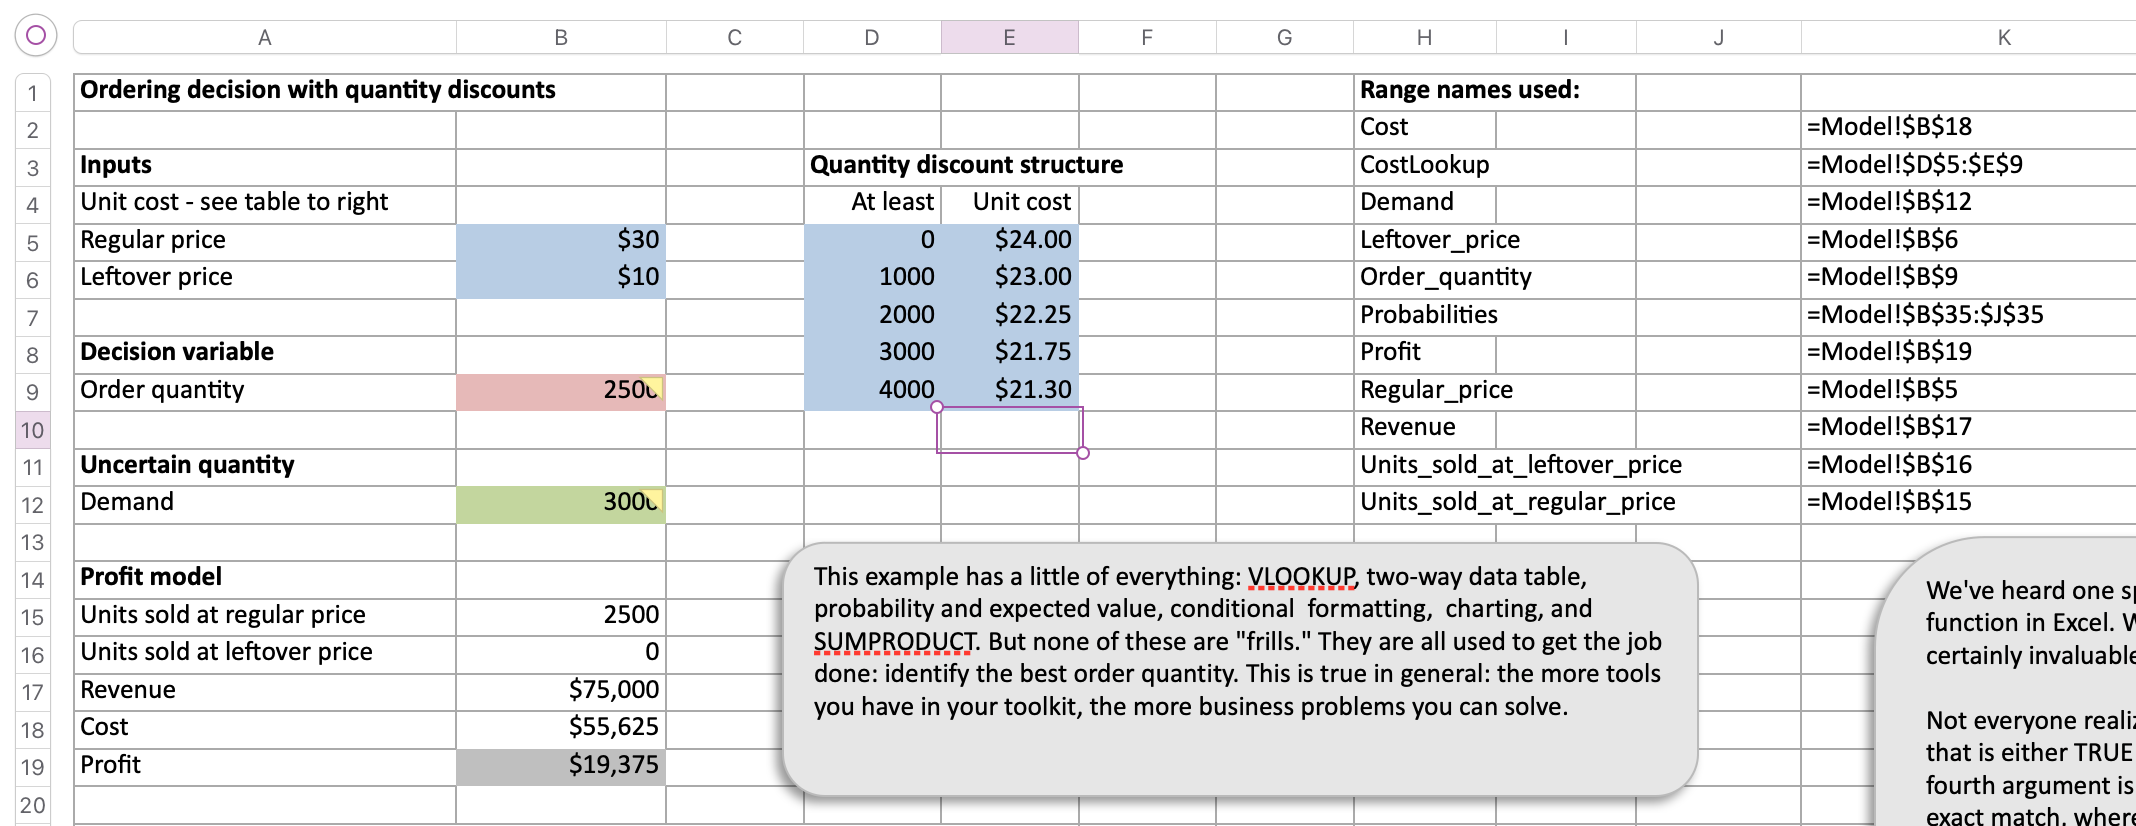Image resolution: width=2136 pixels, height=826 pixels.
Task: Click the 'Uncertain quantity' heading
Action: (x=187, y=465)
